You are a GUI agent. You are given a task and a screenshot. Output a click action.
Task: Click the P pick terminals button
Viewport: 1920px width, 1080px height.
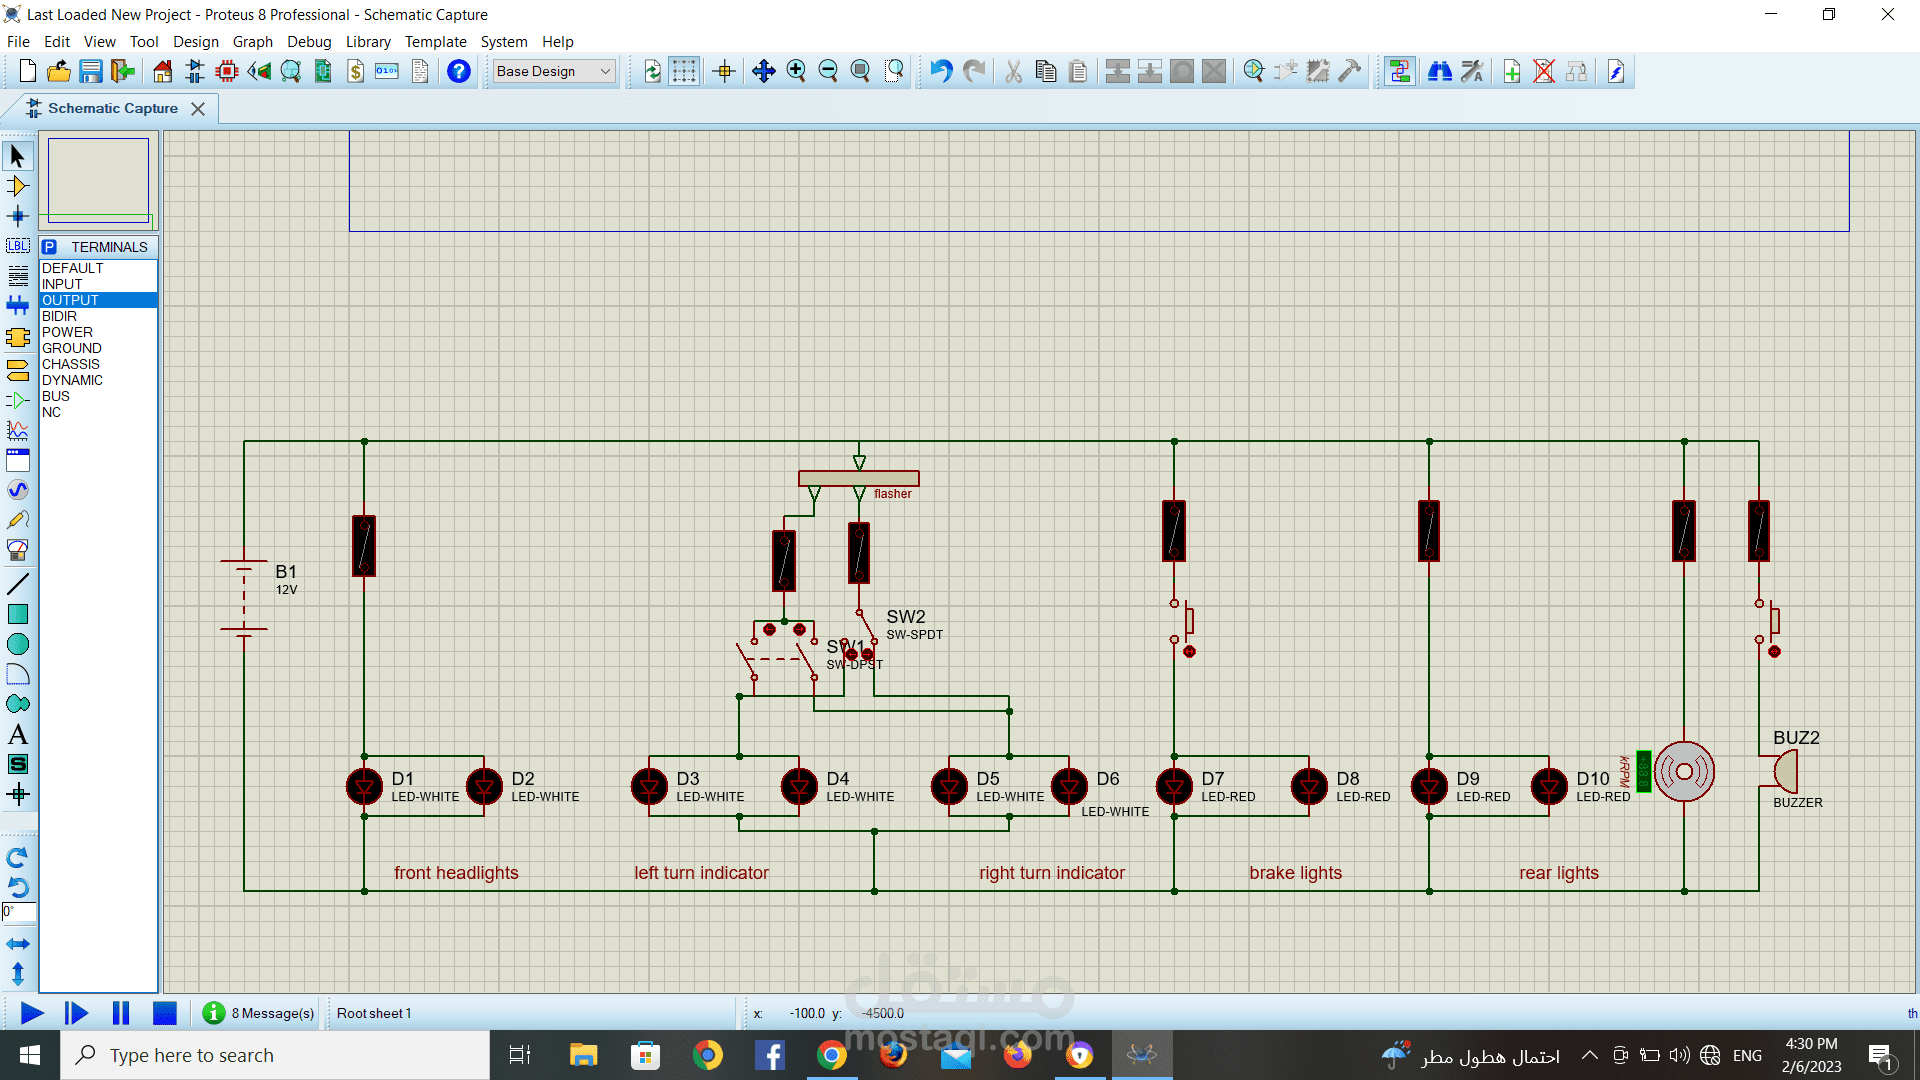(49, 247)
